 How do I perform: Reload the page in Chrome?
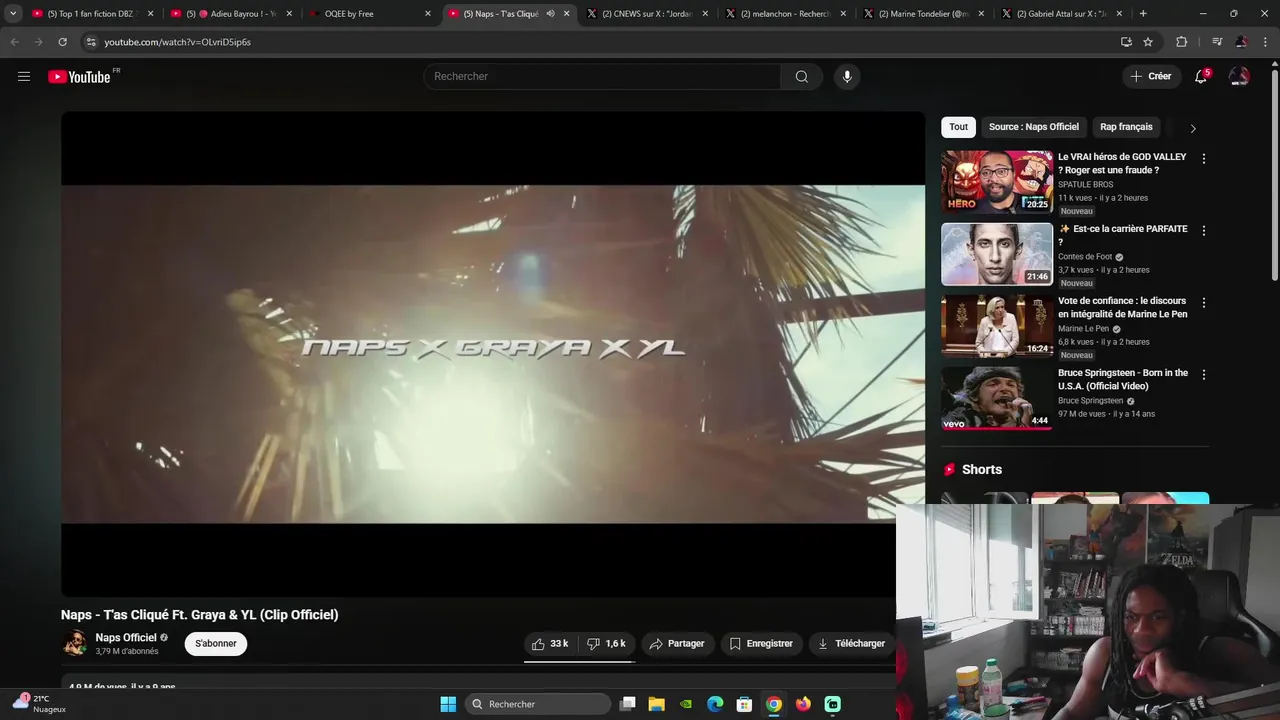coord(62,42)
